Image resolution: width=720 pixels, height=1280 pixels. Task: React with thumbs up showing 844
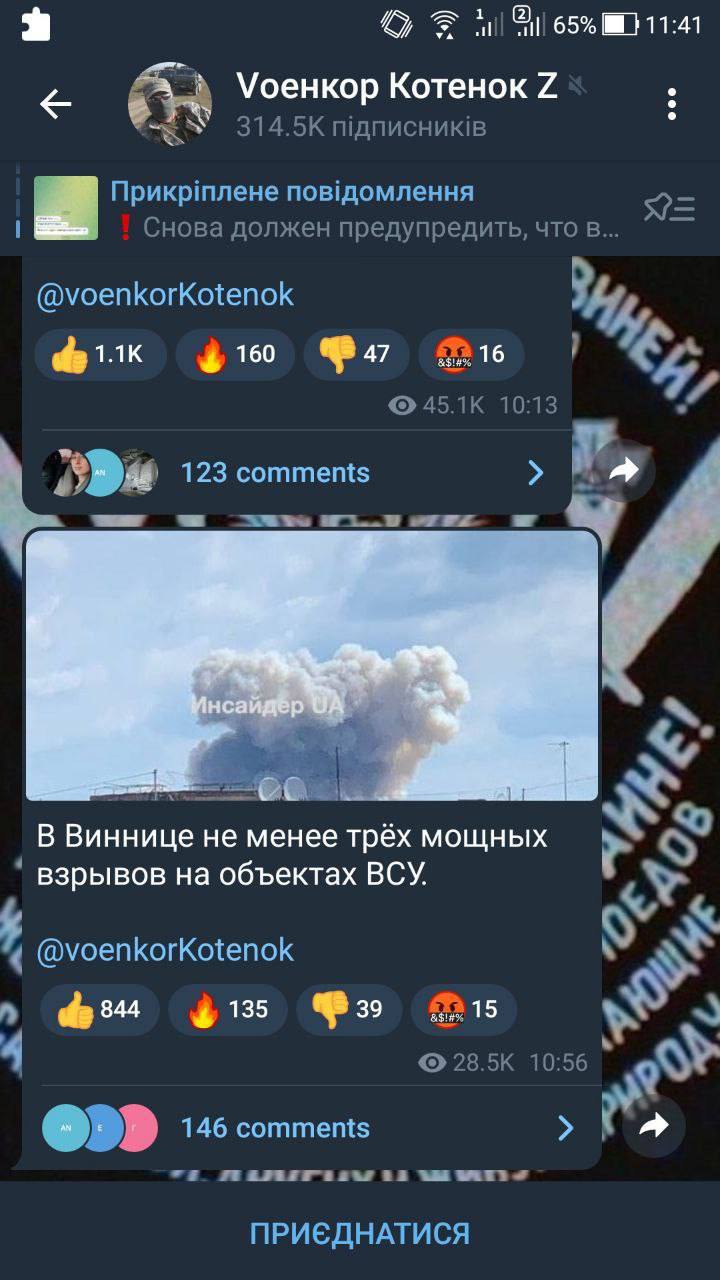click(99, 1009)
